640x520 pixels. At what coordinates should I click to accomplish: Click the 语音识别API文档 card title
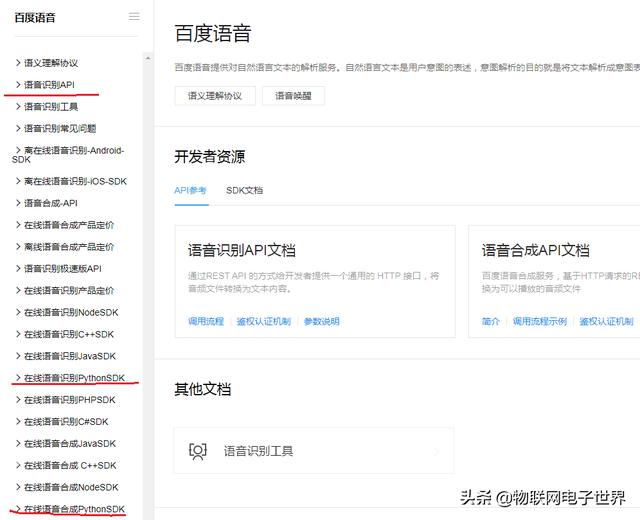pyautogui.click(x=242, y=250)
